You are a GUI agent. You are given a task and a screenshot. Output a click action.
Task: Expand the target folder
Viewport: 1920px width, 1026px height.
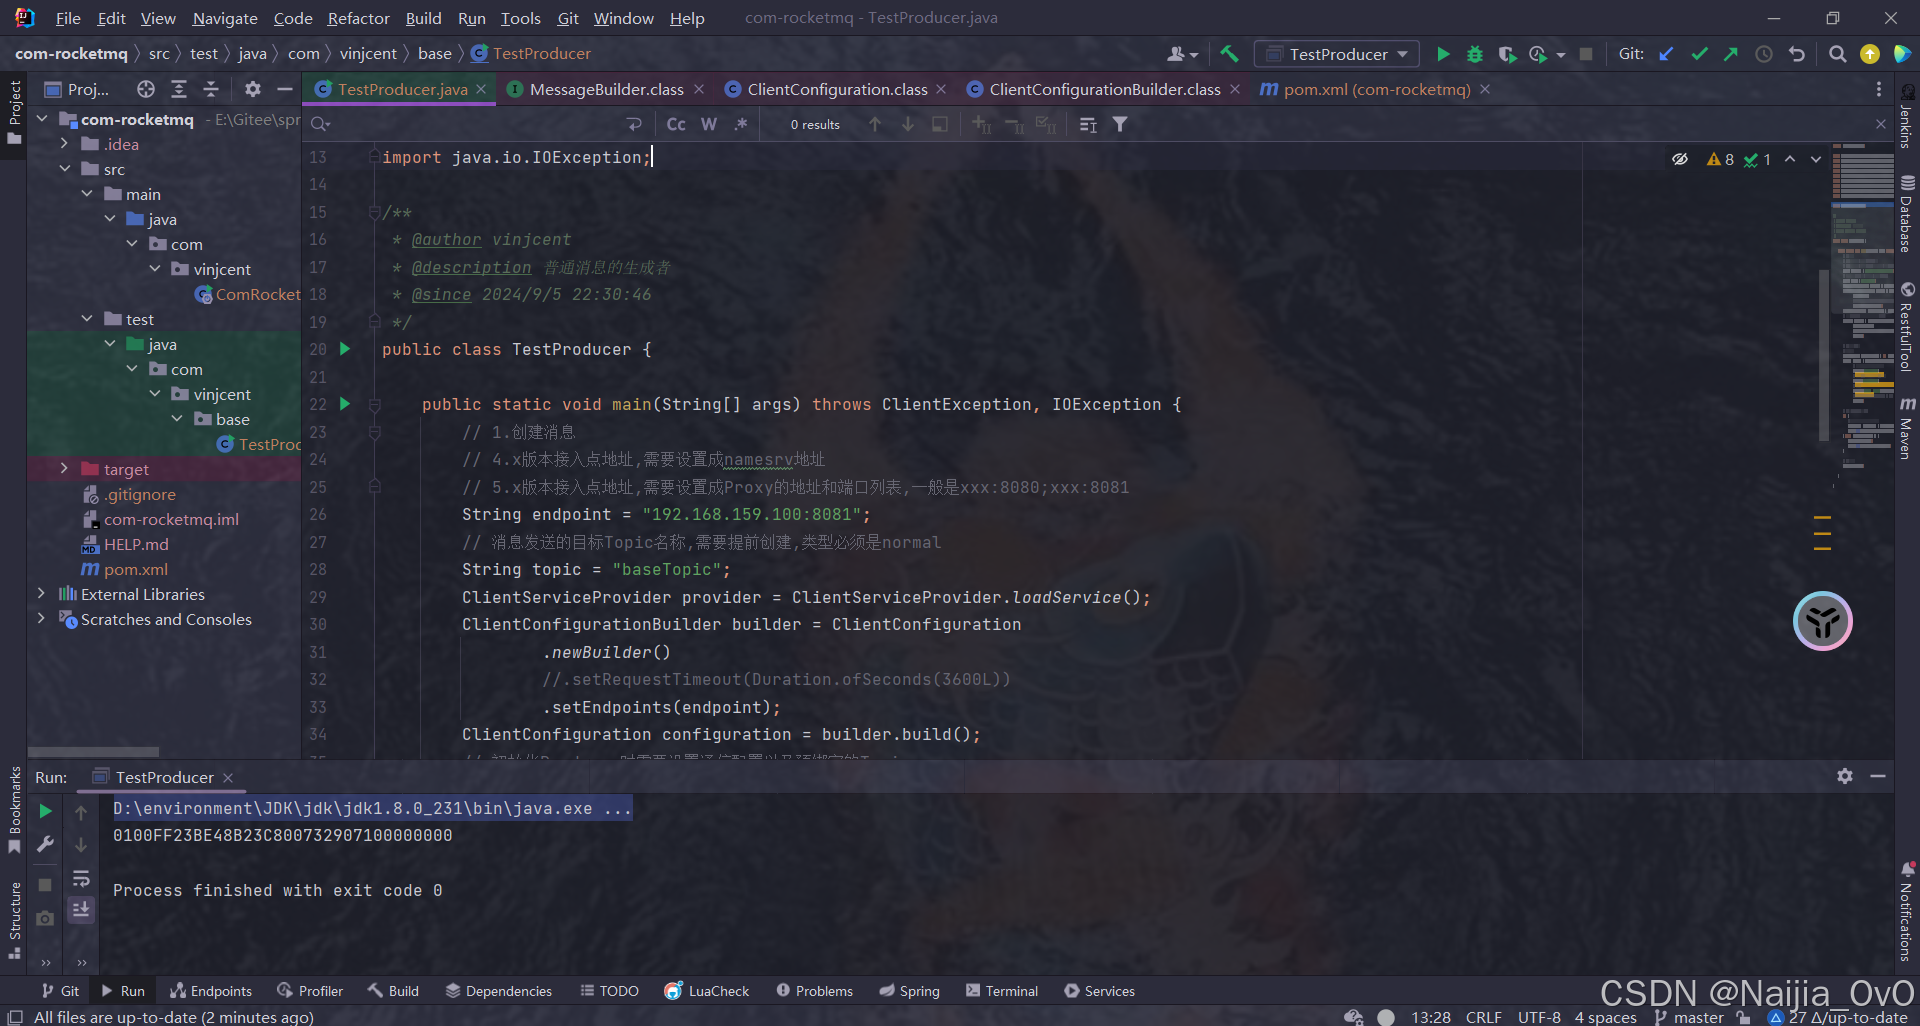(64, 469)
